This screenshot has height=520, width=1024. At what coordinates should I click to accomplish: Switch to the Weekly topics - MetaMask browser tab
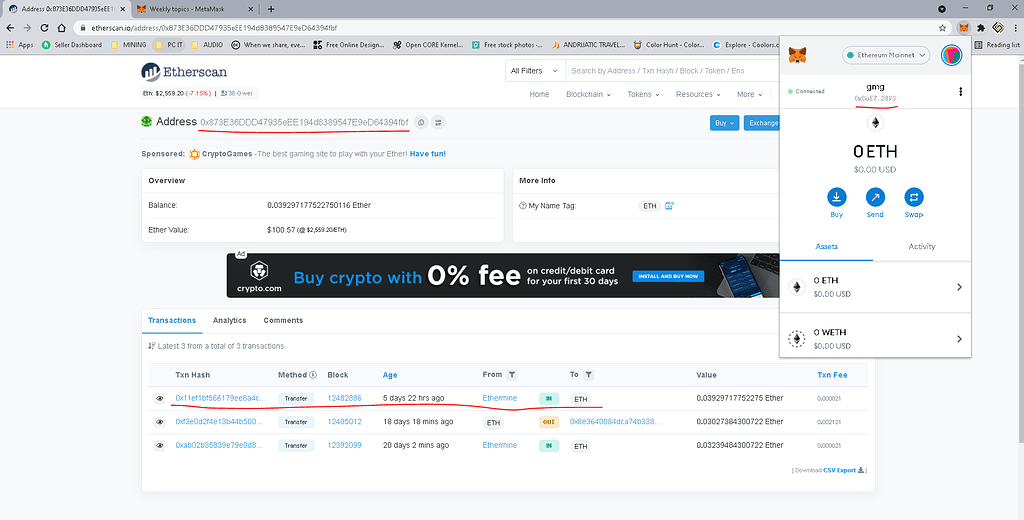(x=193, y=9)
